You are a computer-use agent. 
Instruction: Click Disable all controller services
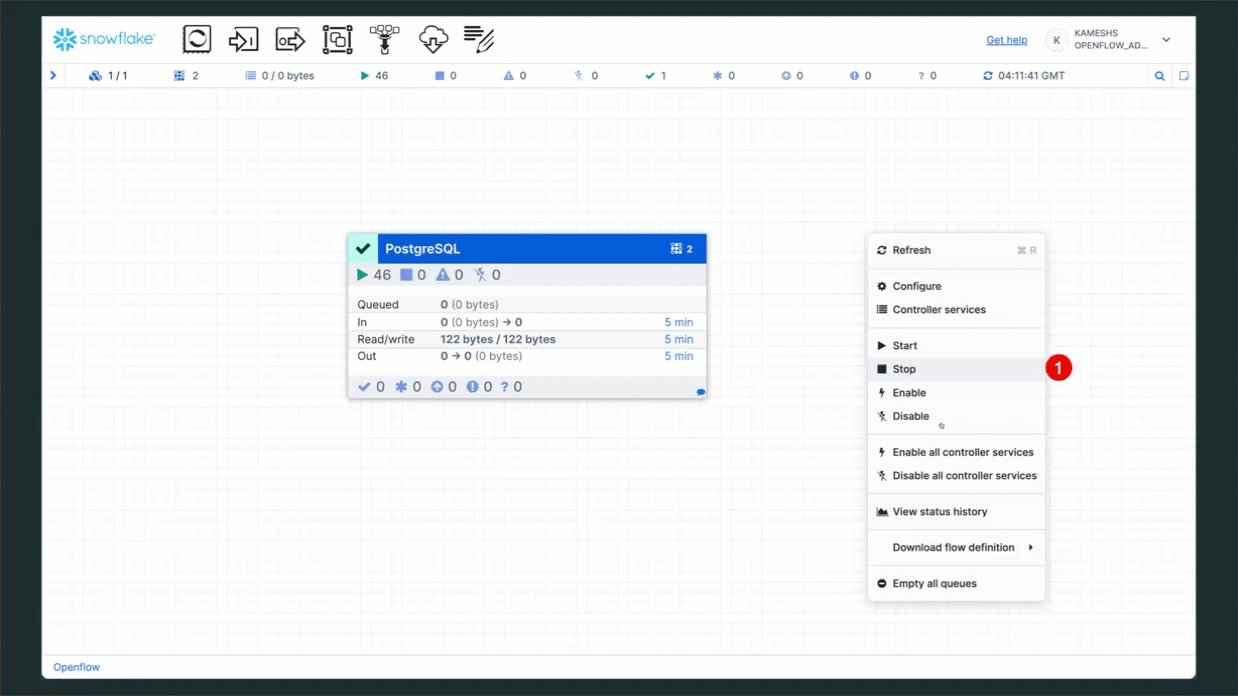point(964,476)
